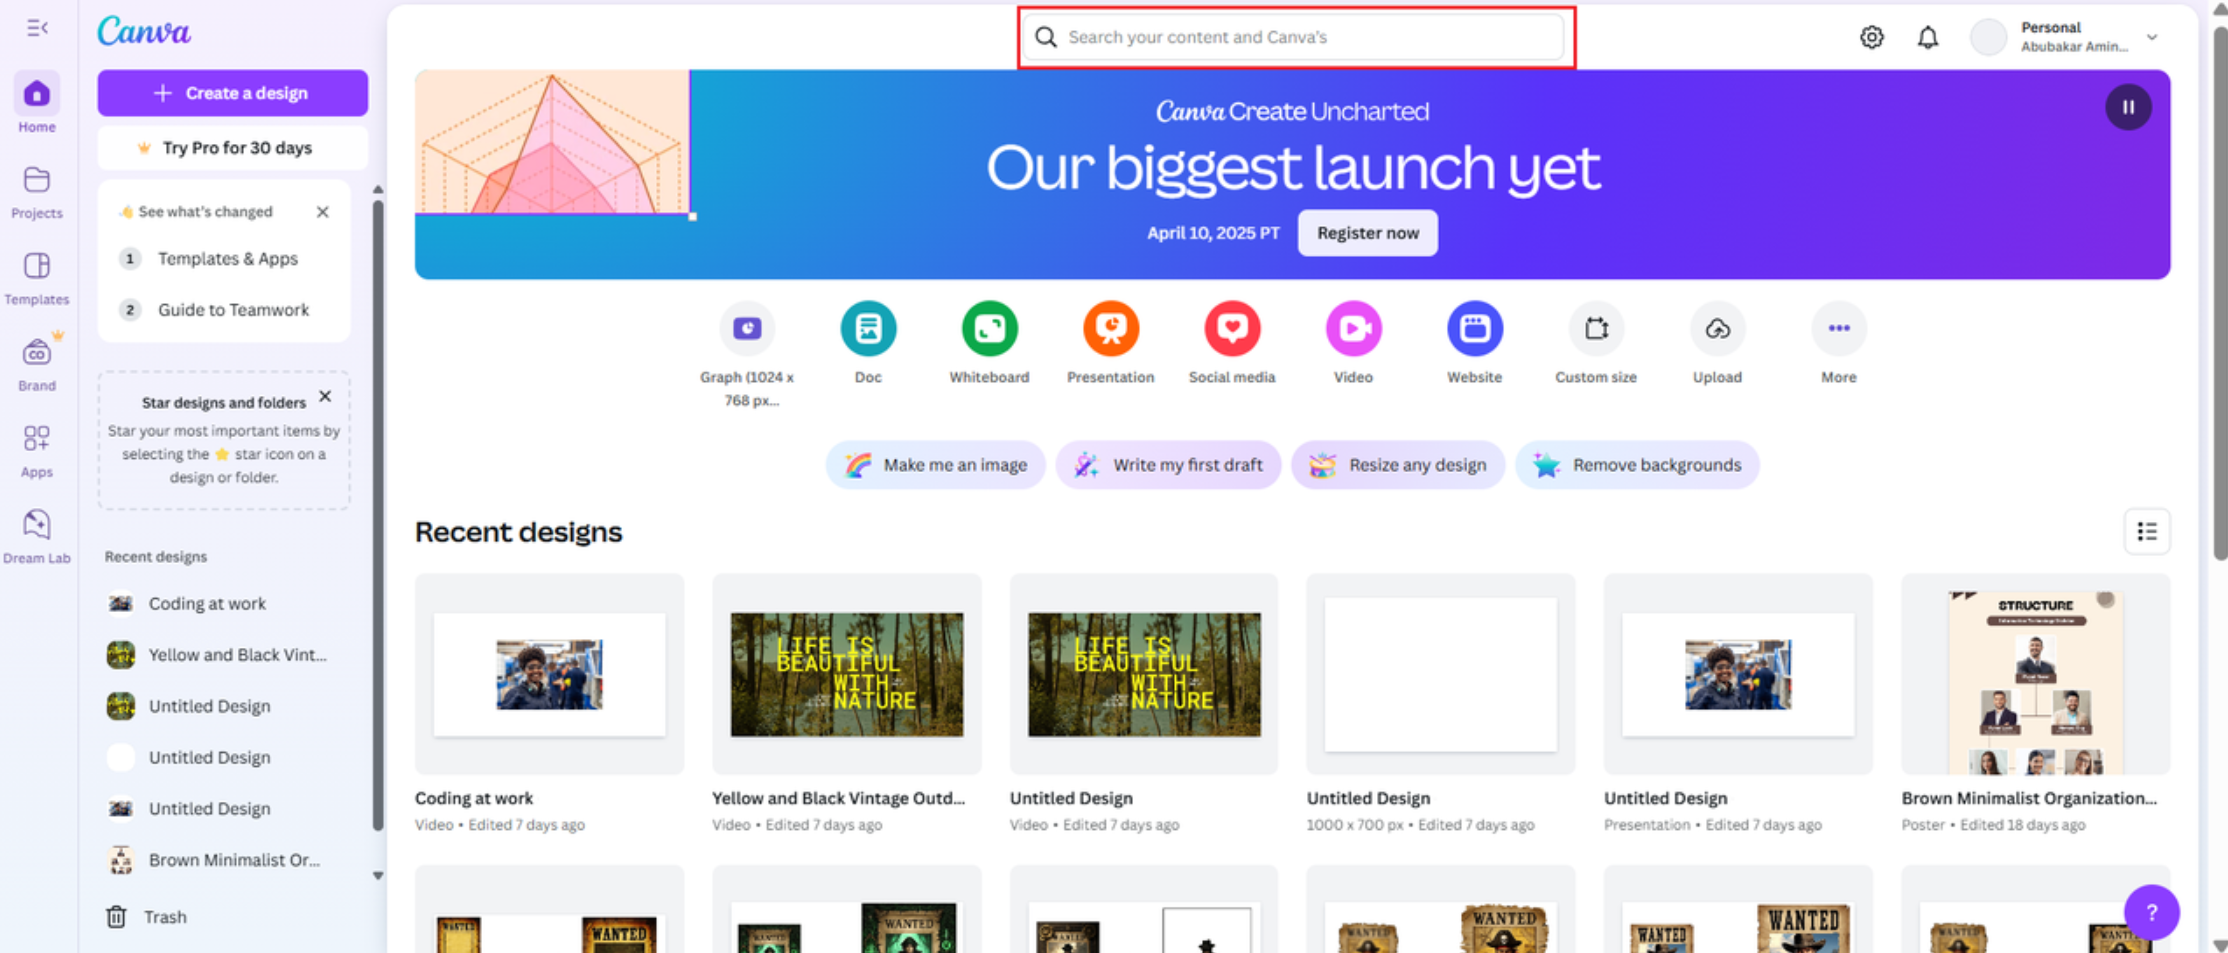
Task: Open the Canva logo home link
Action: coord(144,32)
